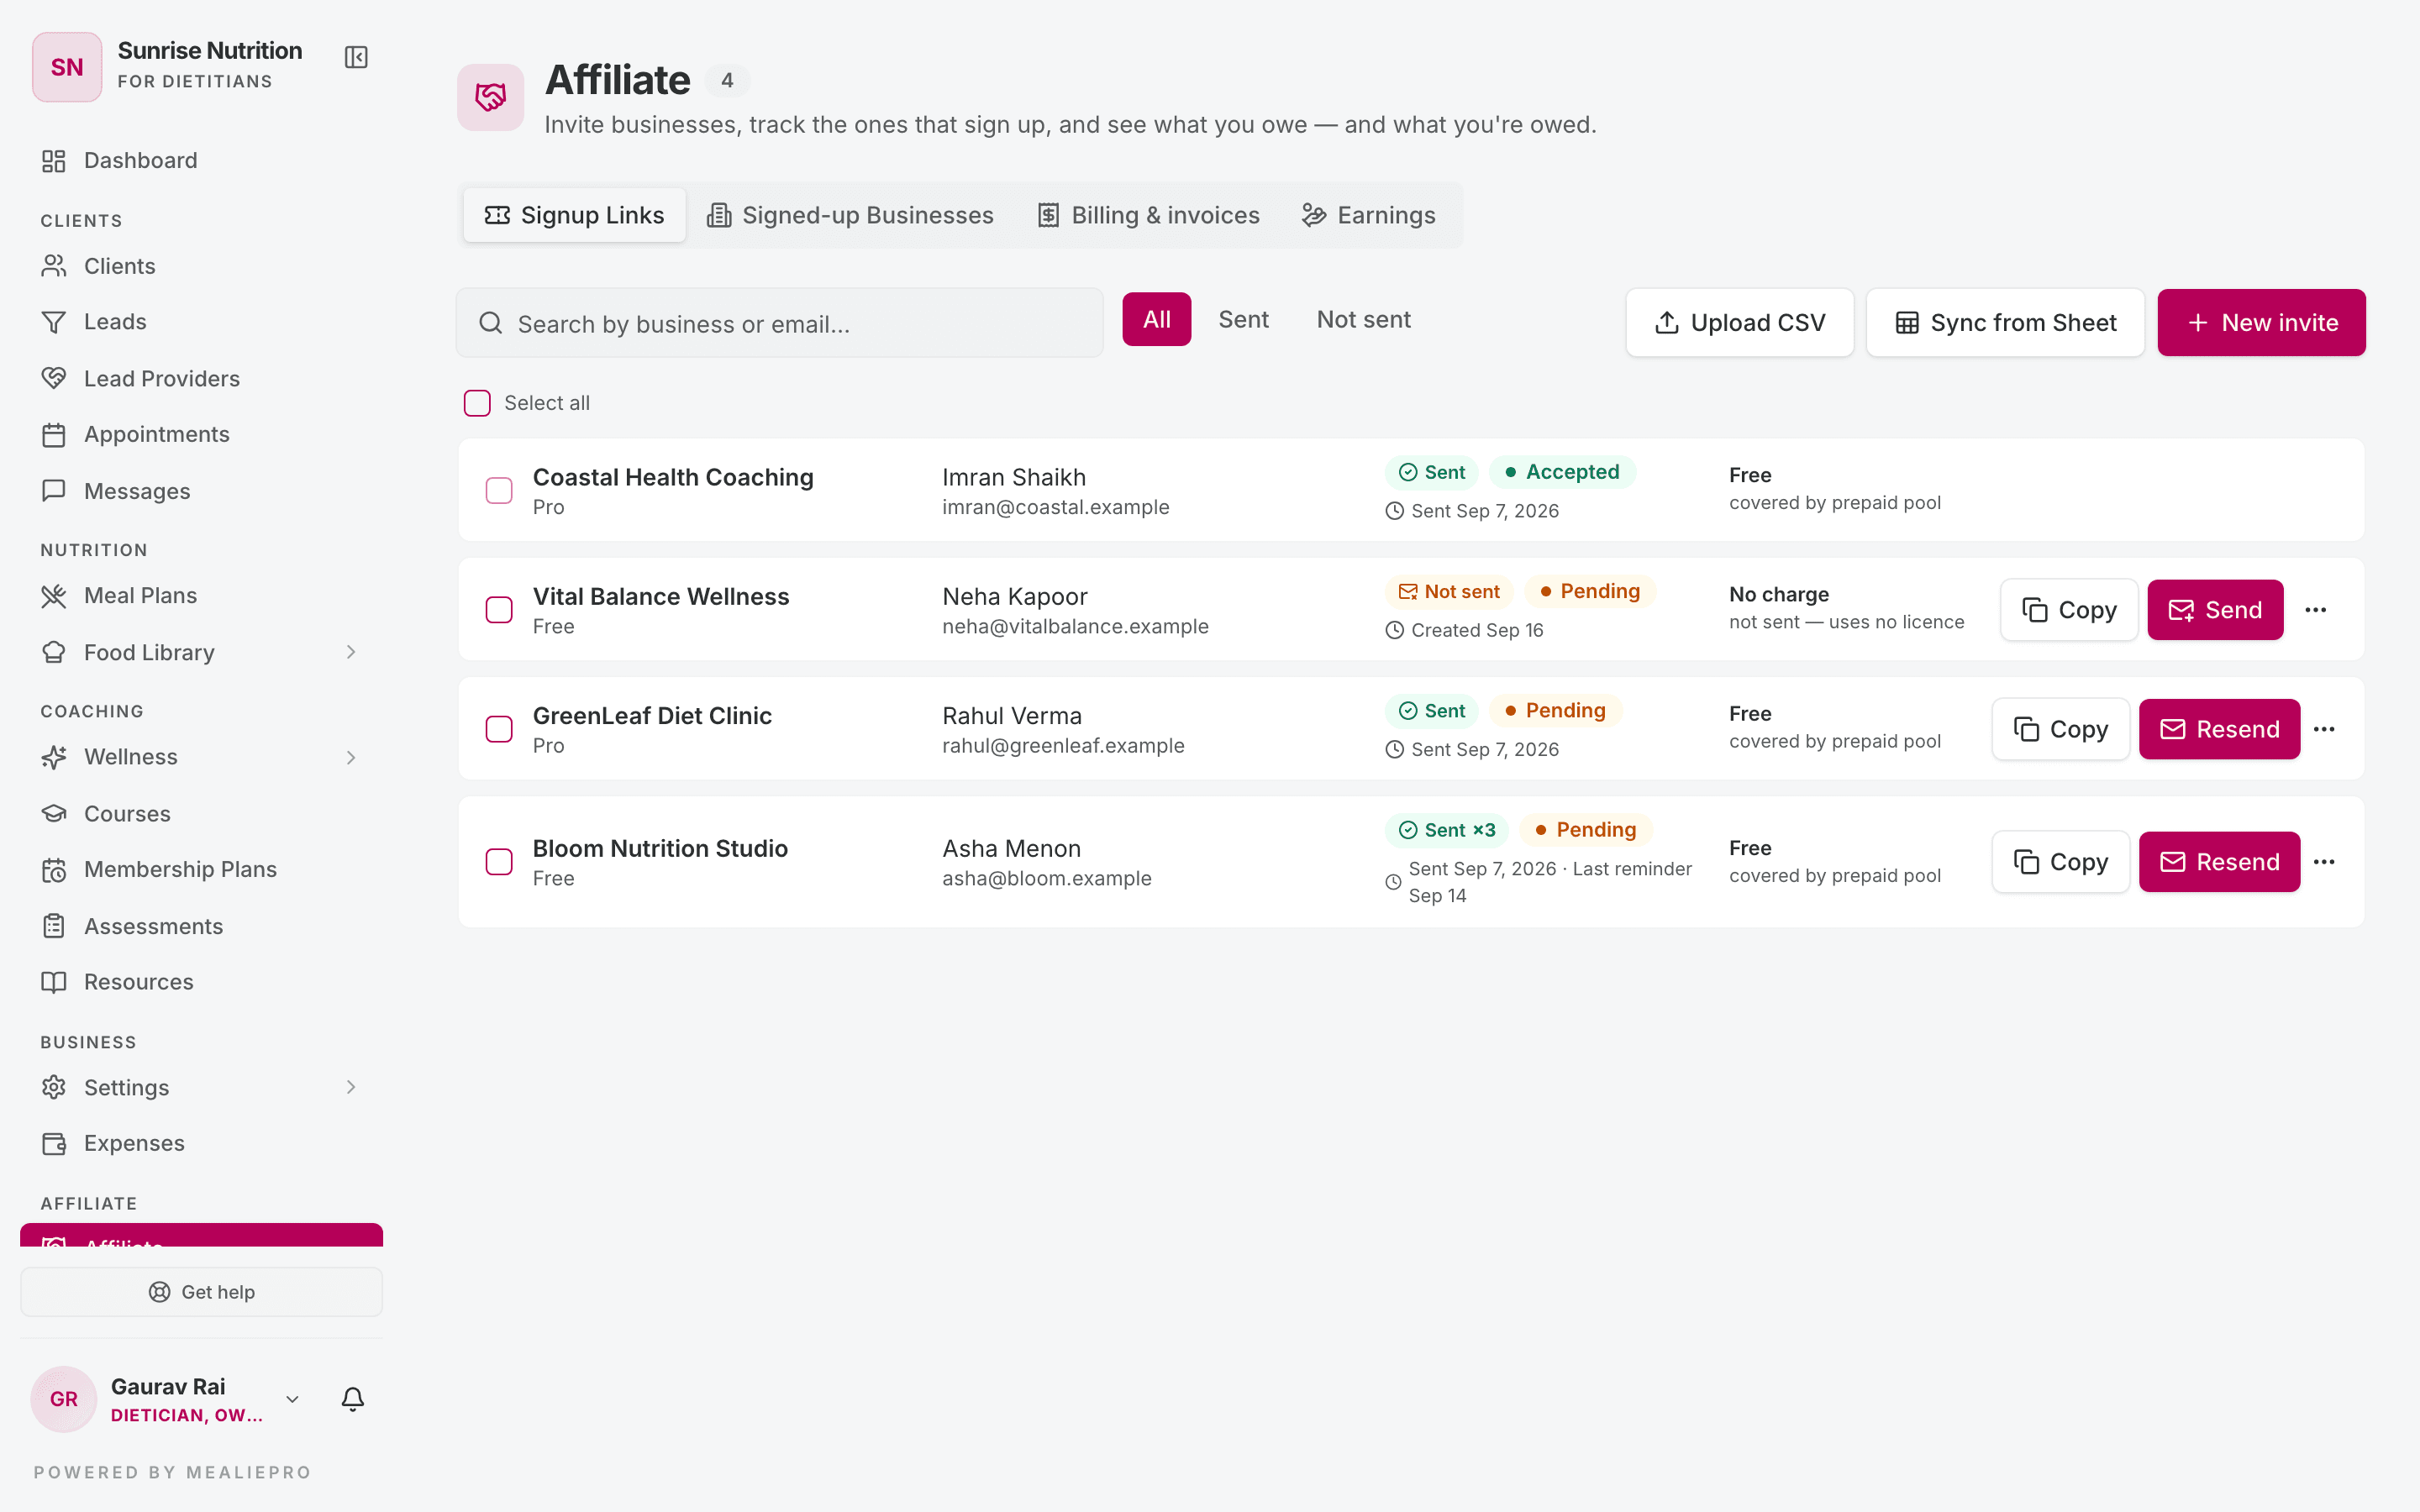
Task: Switch to Signed-up Businesses tab
Action: [850, 215]
